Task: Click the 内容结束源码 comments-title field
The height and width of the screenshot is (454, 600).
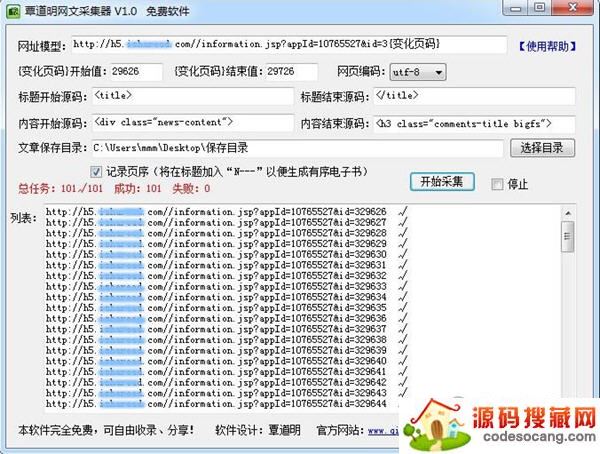Action: pyautogui.click(x=474, y=124)
